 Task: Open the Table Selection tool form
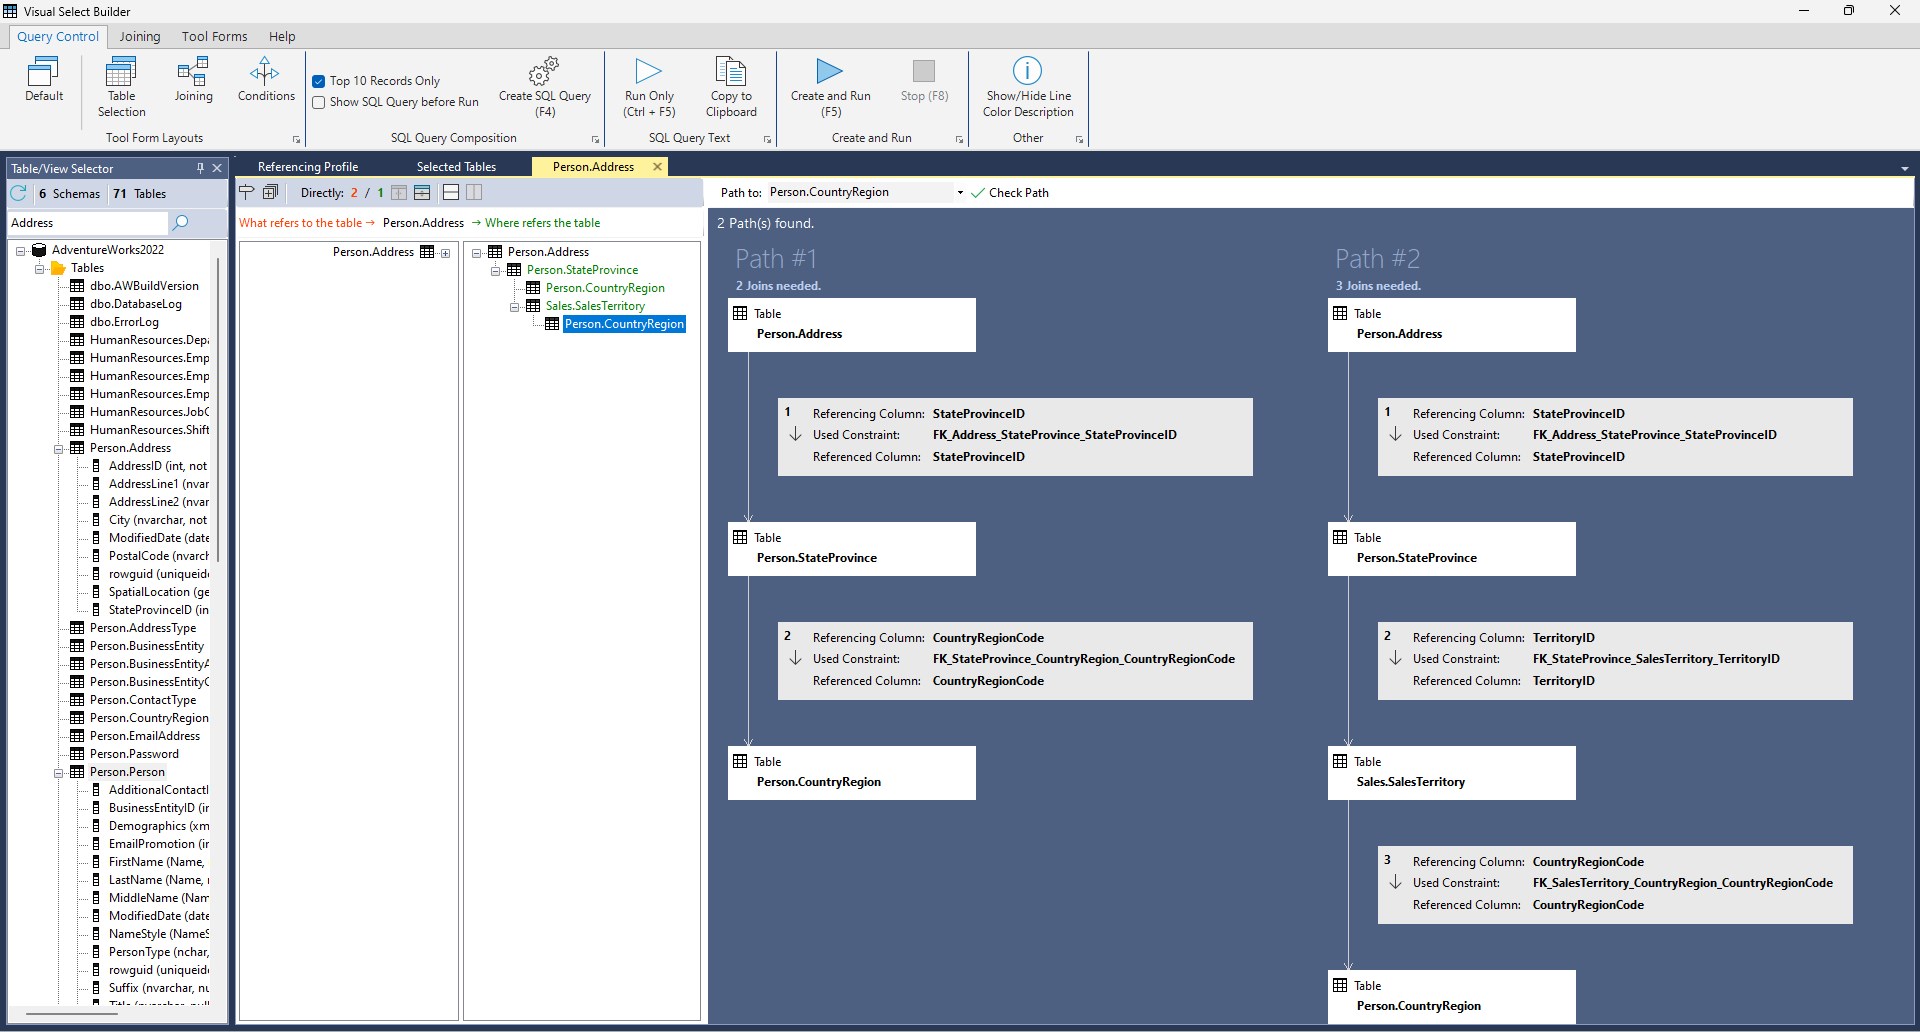(121, 87)
